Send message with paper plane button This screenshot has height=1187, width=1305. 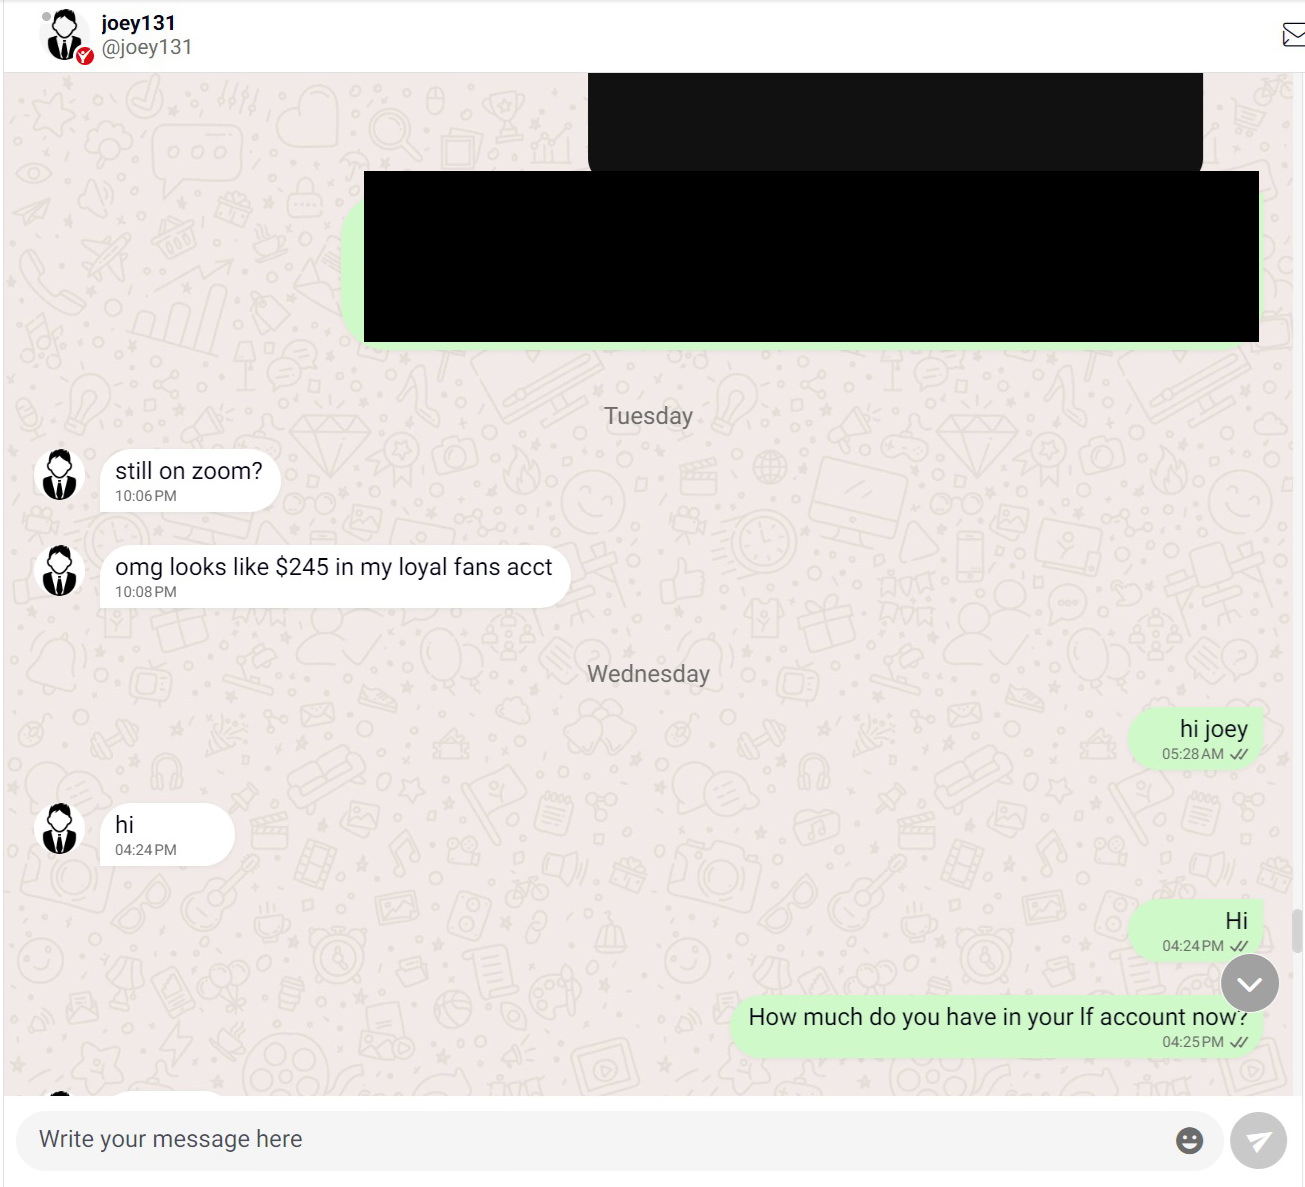pos(1258,1141)
